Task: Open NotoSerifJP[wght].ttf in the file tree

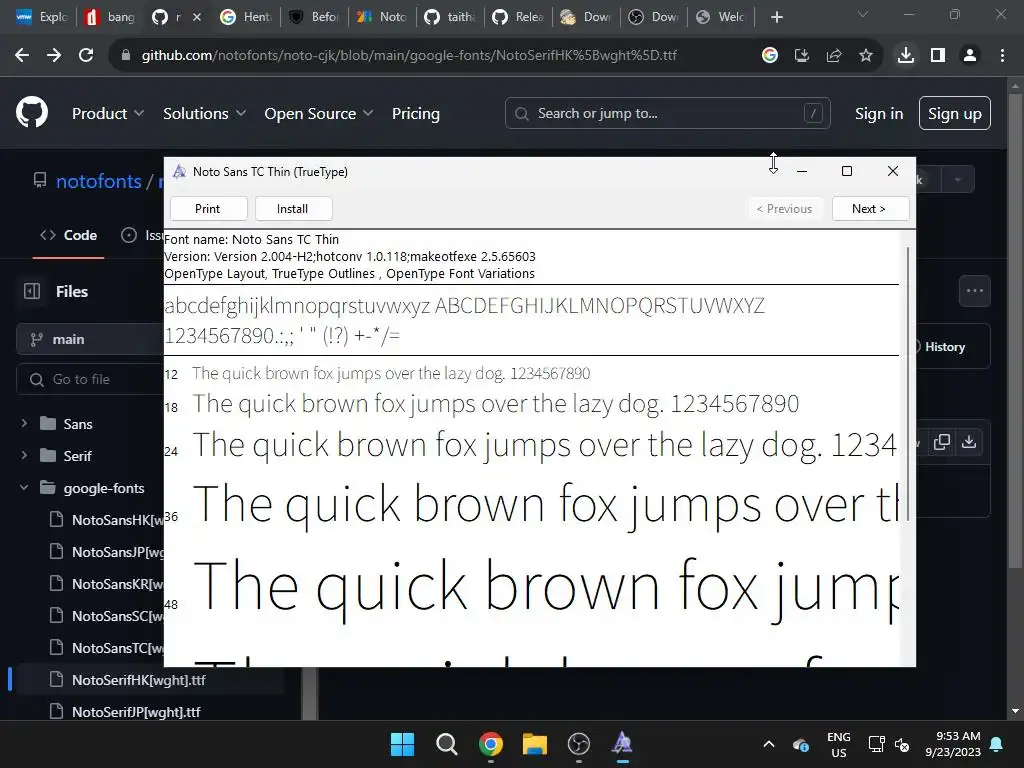Action: [136, 712]
